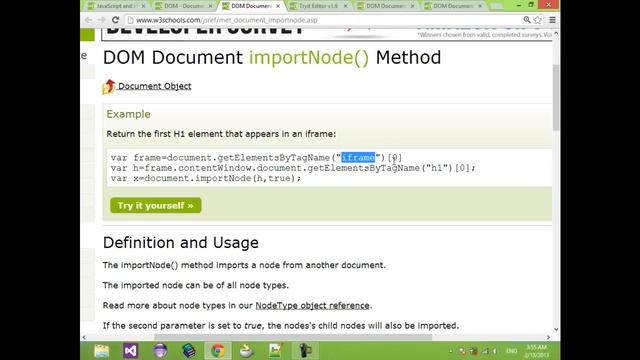Click the horizontal scrollbar thumb
This screenshot has height=360, width=640.
pyautogui.click(x=293, y=337)
